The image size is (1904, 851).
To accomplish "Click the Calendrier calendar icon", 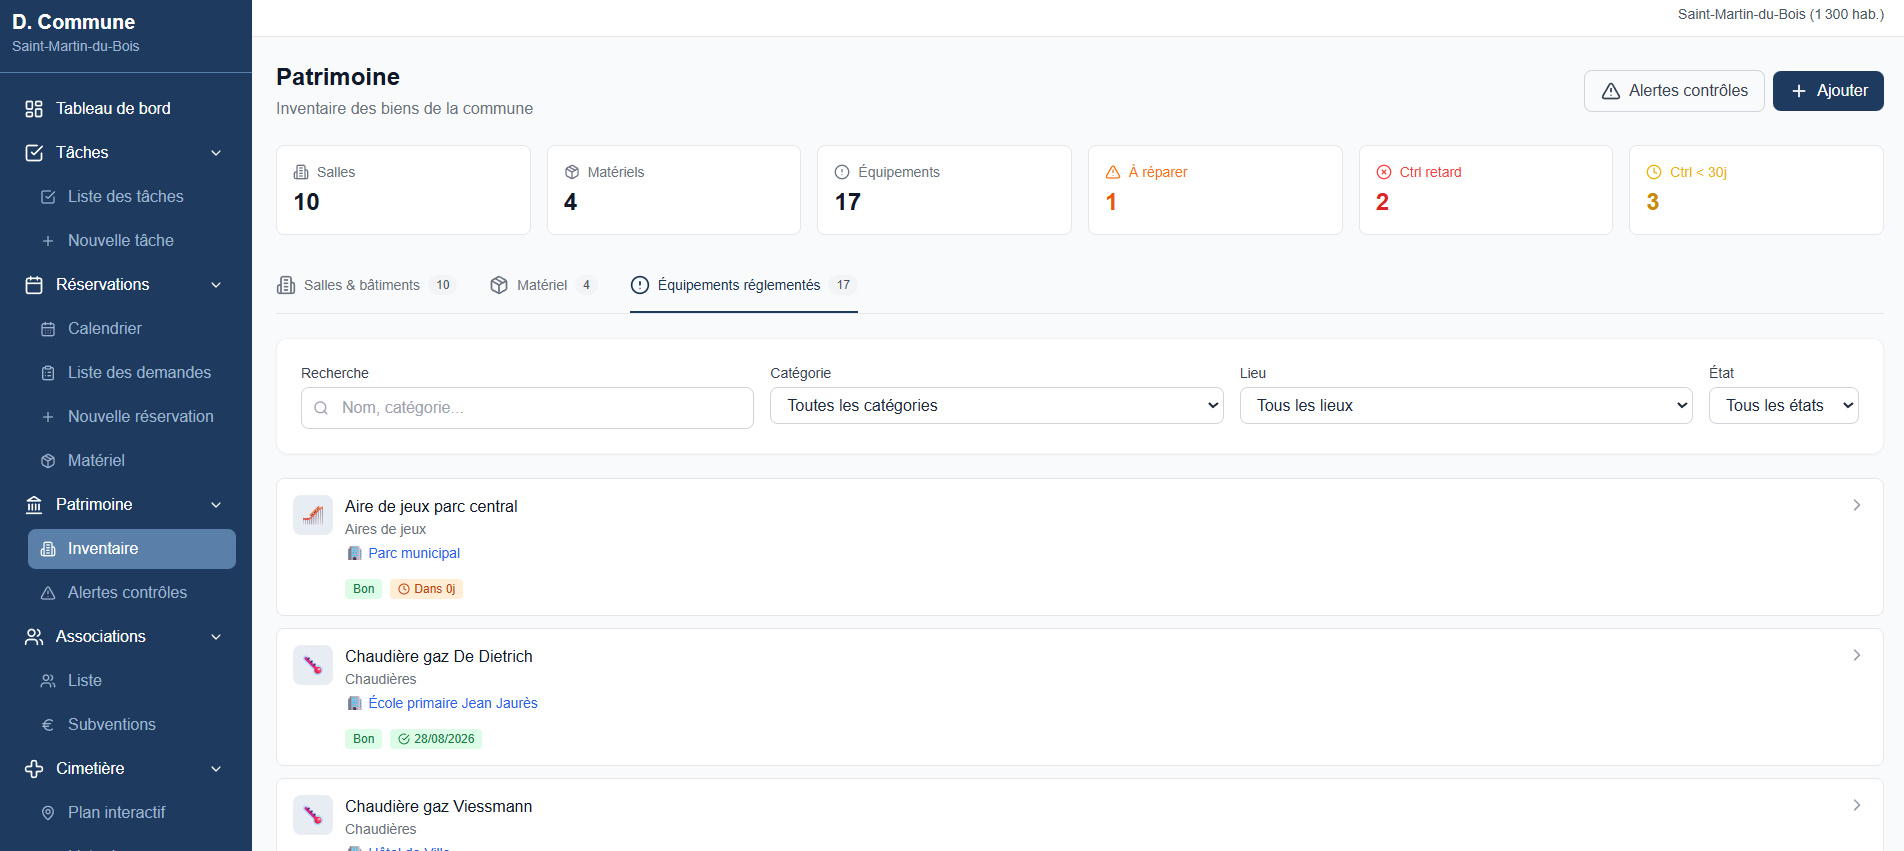I will 48,329.
